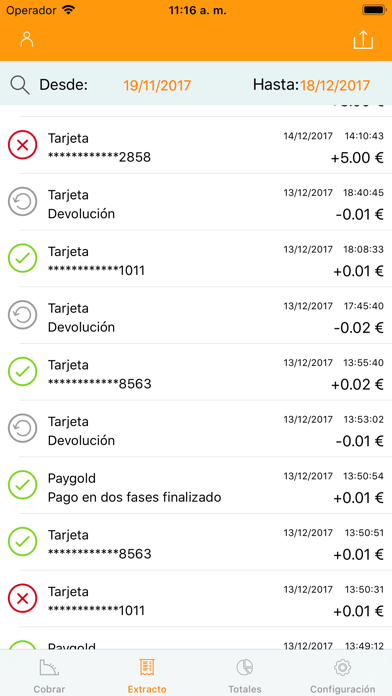Change the Desde date 19/11/2017
The width and height of the screenshot is (392, 696).
157,85
